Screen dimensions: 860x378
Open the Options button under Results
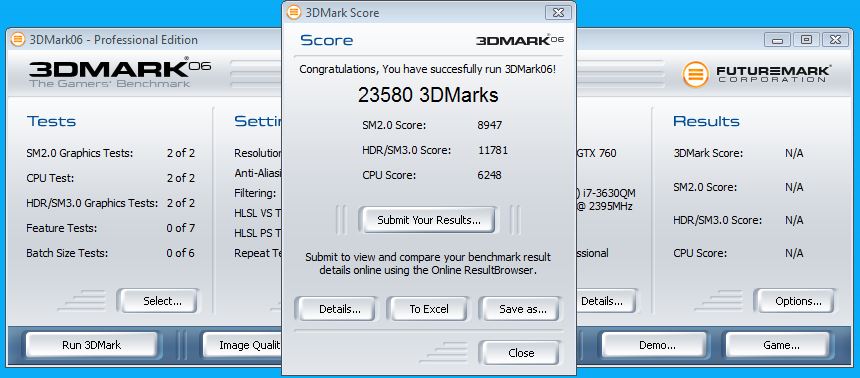(x=798, y=301)
